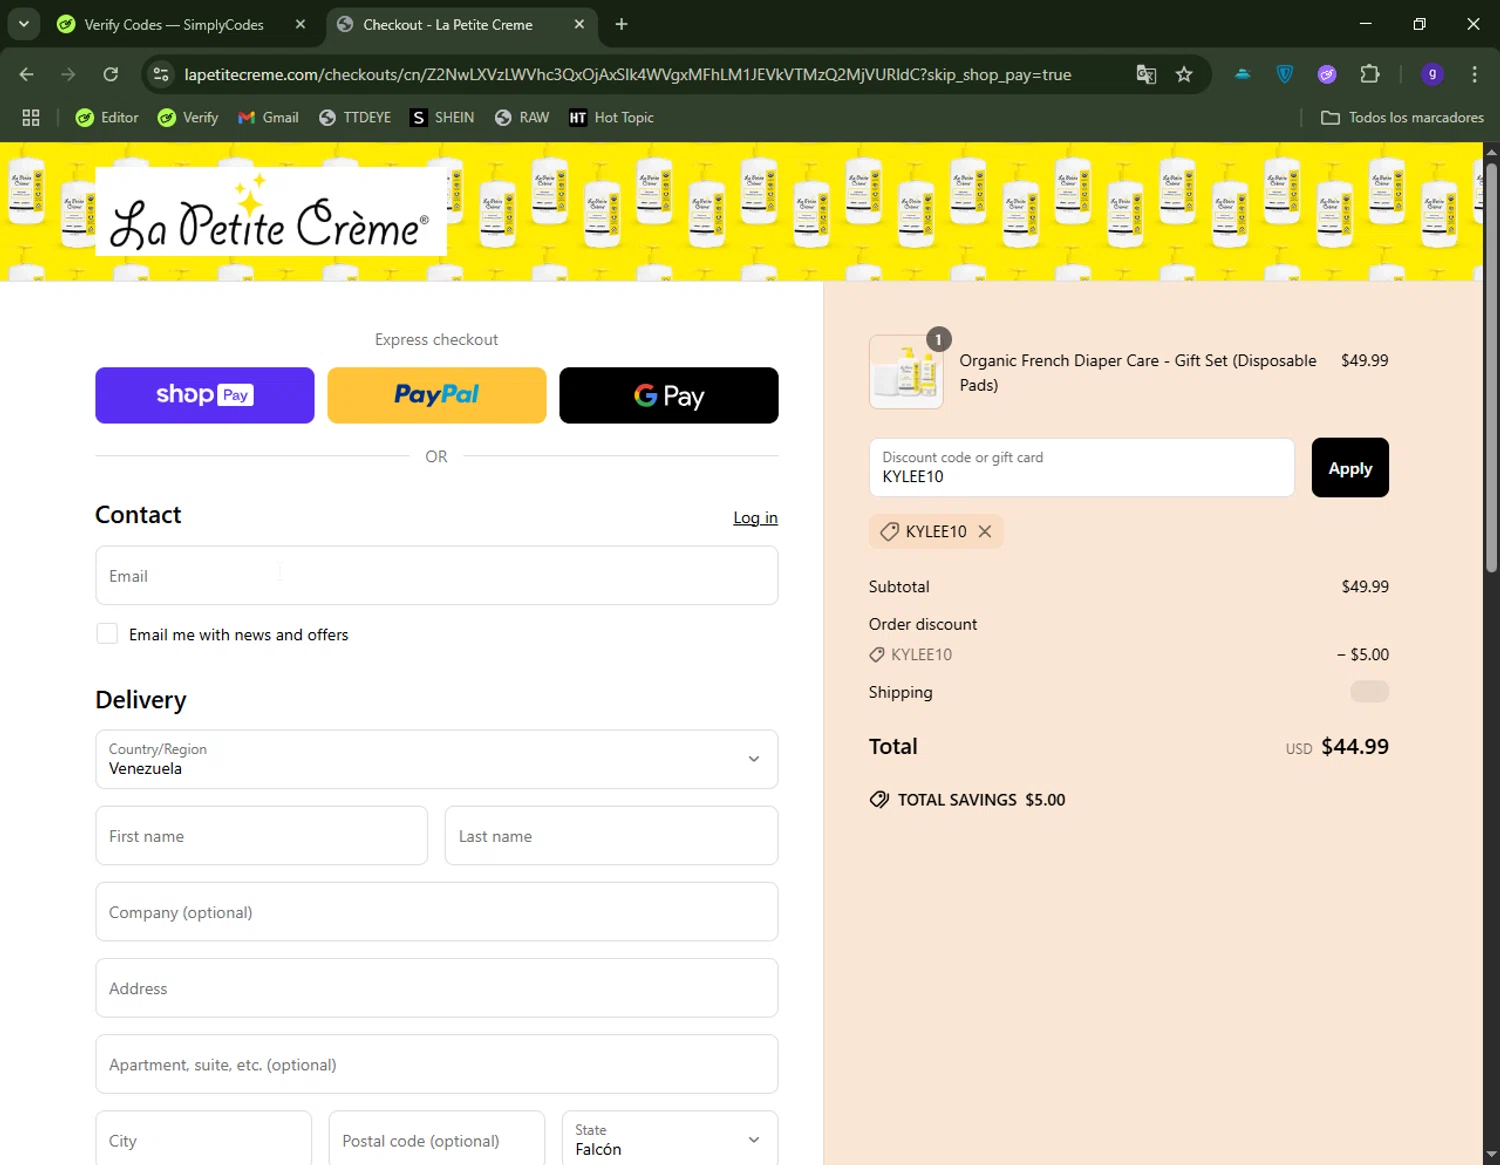Open the Chrome profile avatar
Image resolution: width=1500 pixels, height=1165 pixels.
pos(1432,74)
